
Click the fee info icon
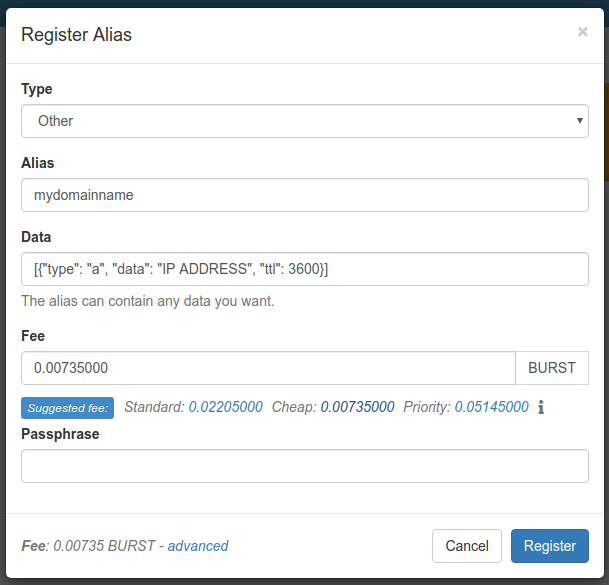(x=541, y=407)
